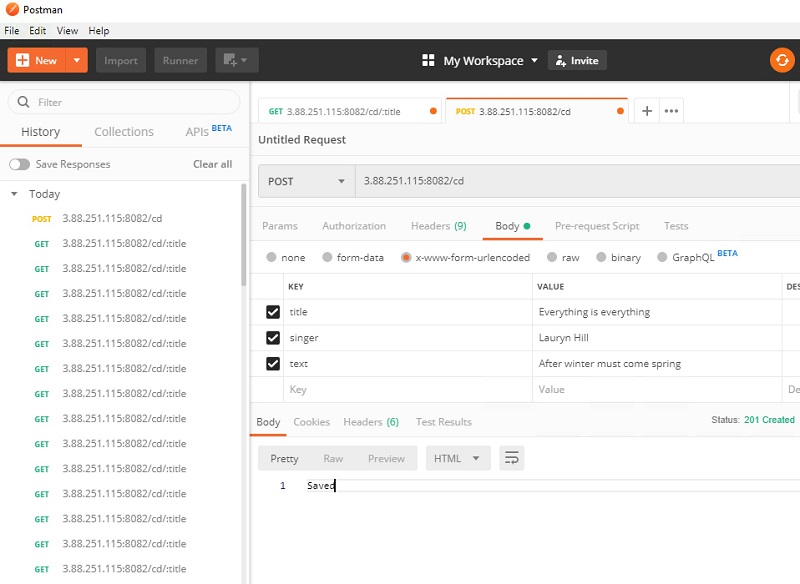Click the orange unsaved dot on the POST request tab

pyautogui.click(x=620, y=111)
